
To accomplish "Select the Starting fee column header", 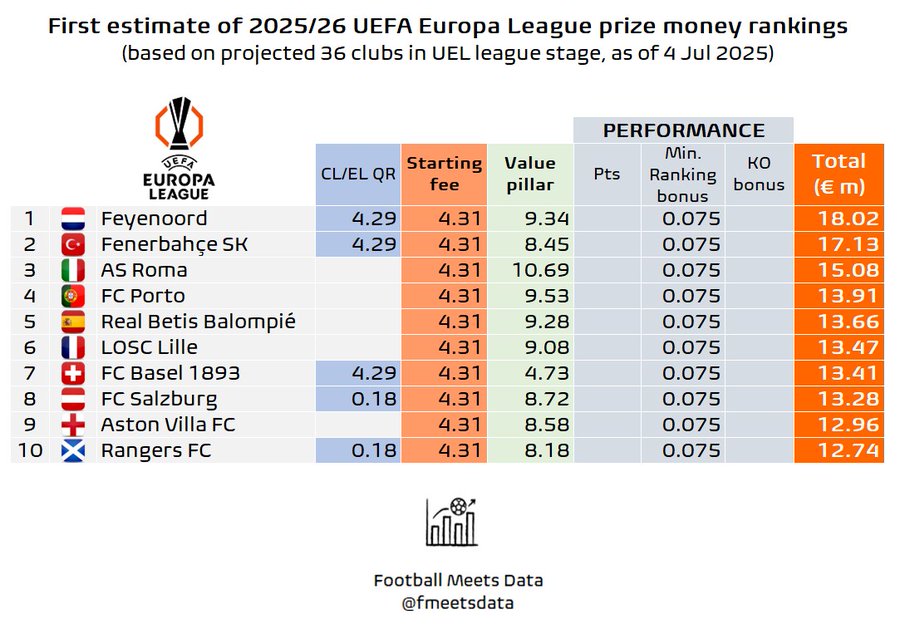I will click(x=444, y=173).
